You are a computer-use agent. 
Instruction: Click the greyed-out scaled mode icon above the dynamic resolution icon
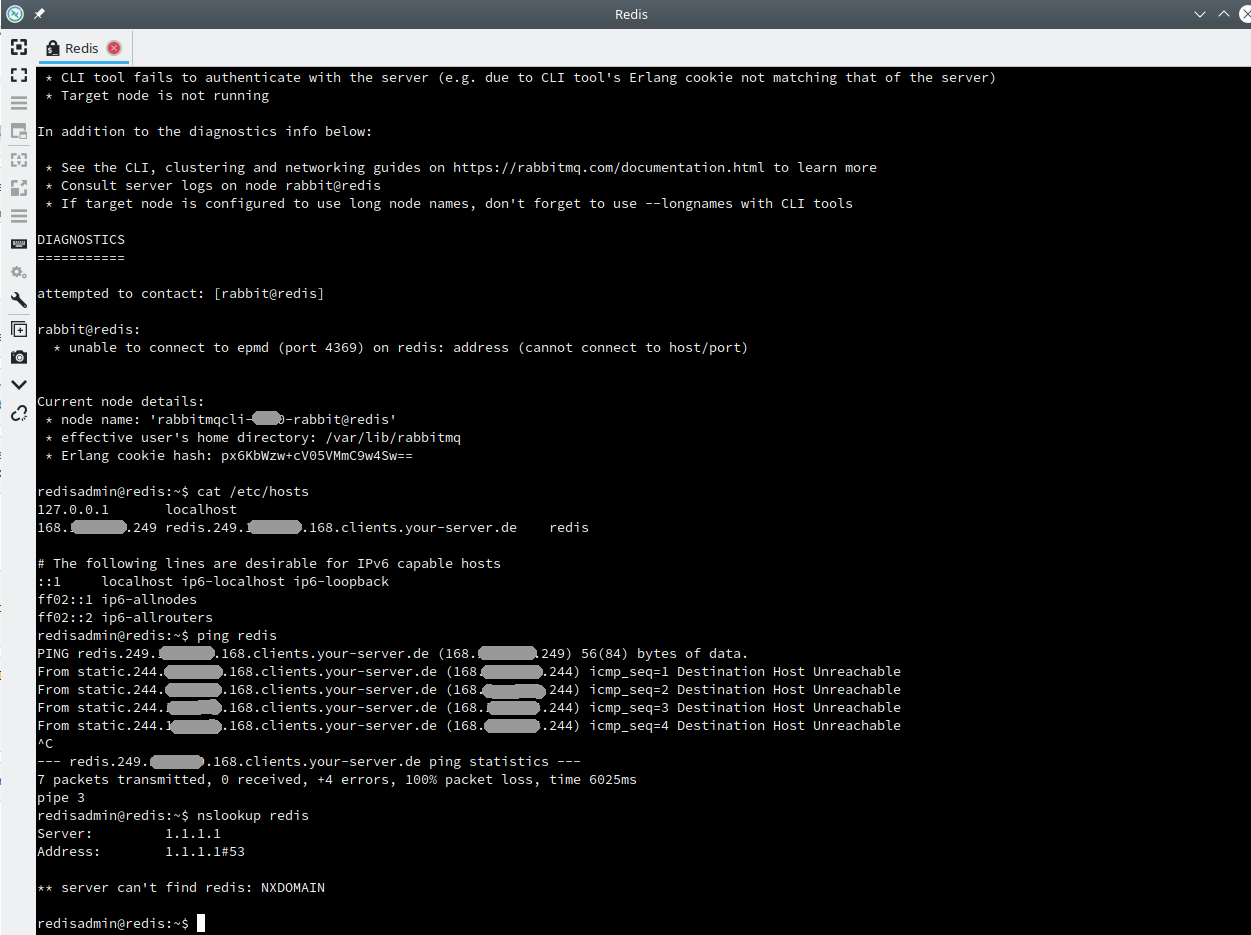tap(18, 159)
